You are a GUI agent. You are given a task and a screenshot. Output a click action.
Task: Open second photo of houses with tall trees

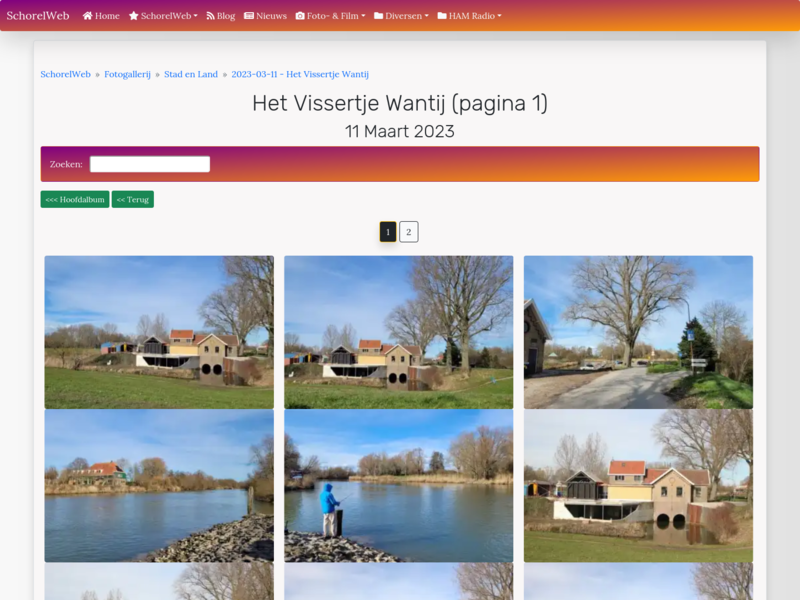[398, 332]
